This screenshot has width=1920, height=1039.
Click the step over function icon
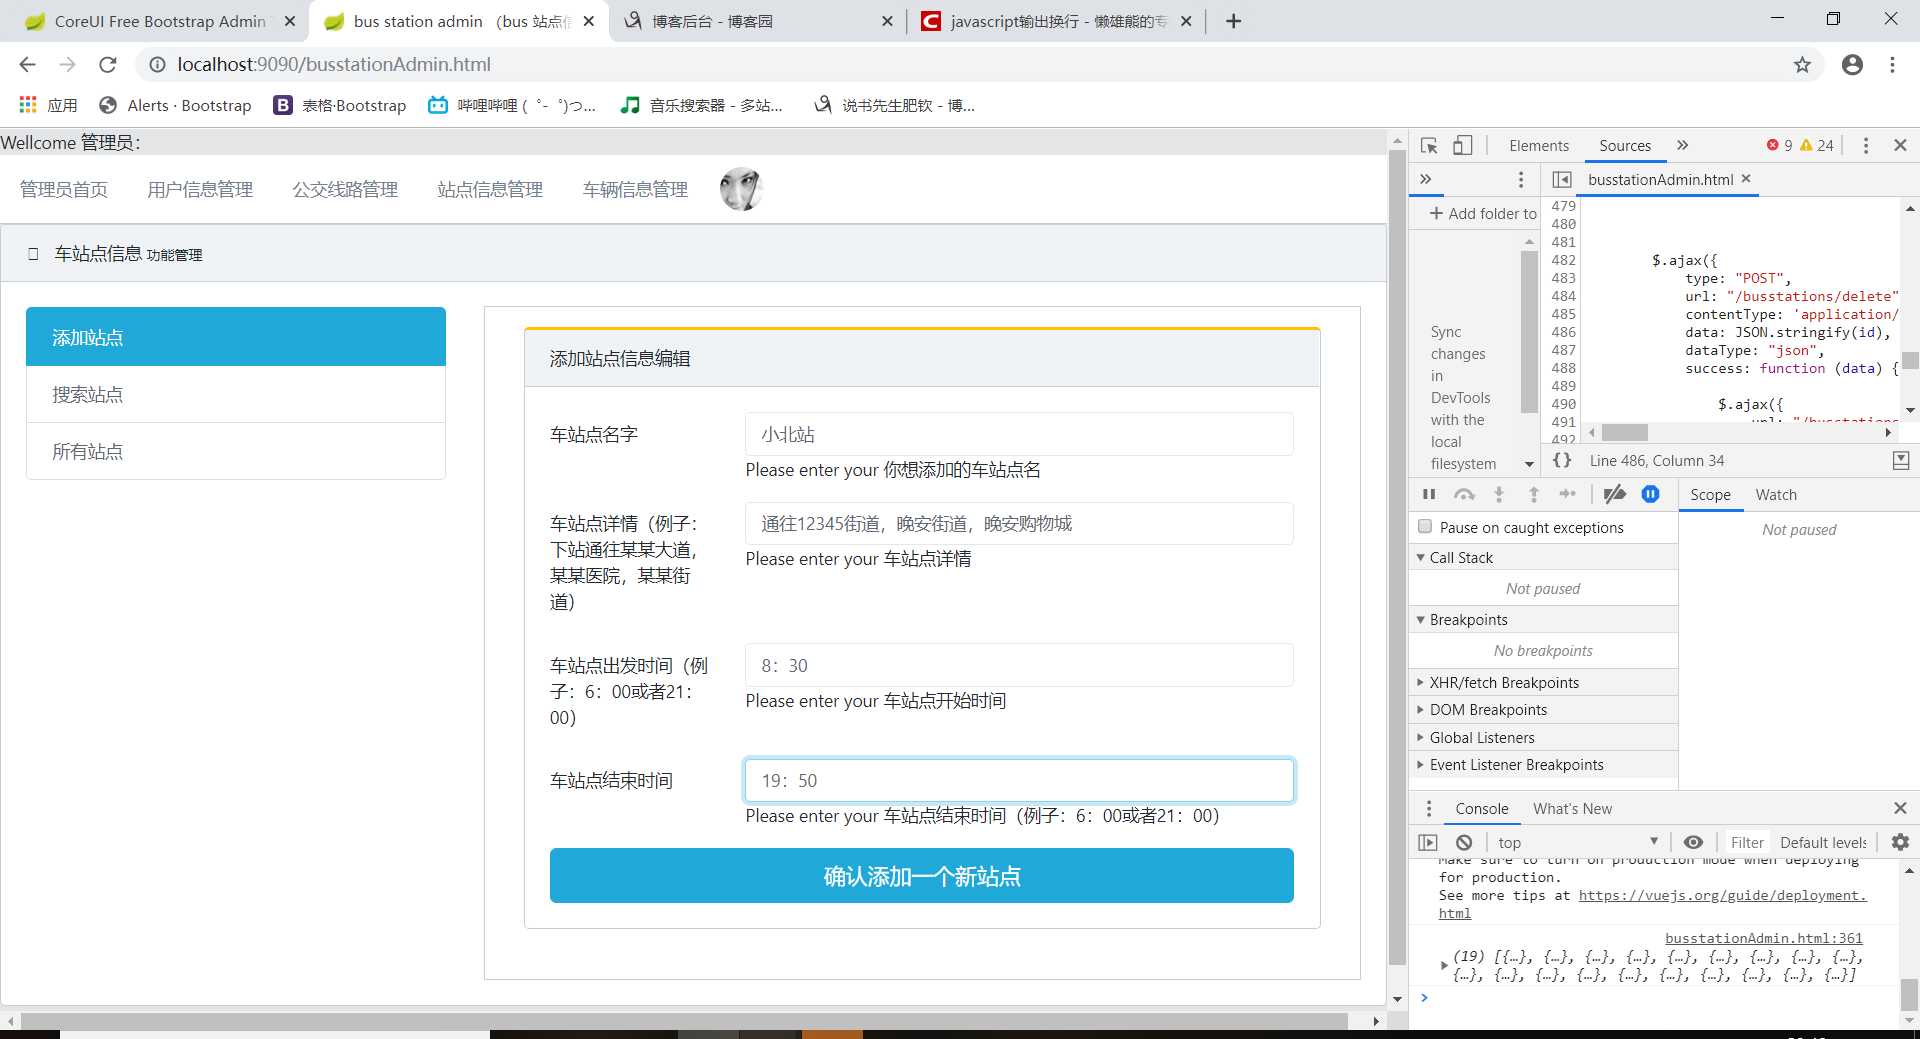point(1464,494)
